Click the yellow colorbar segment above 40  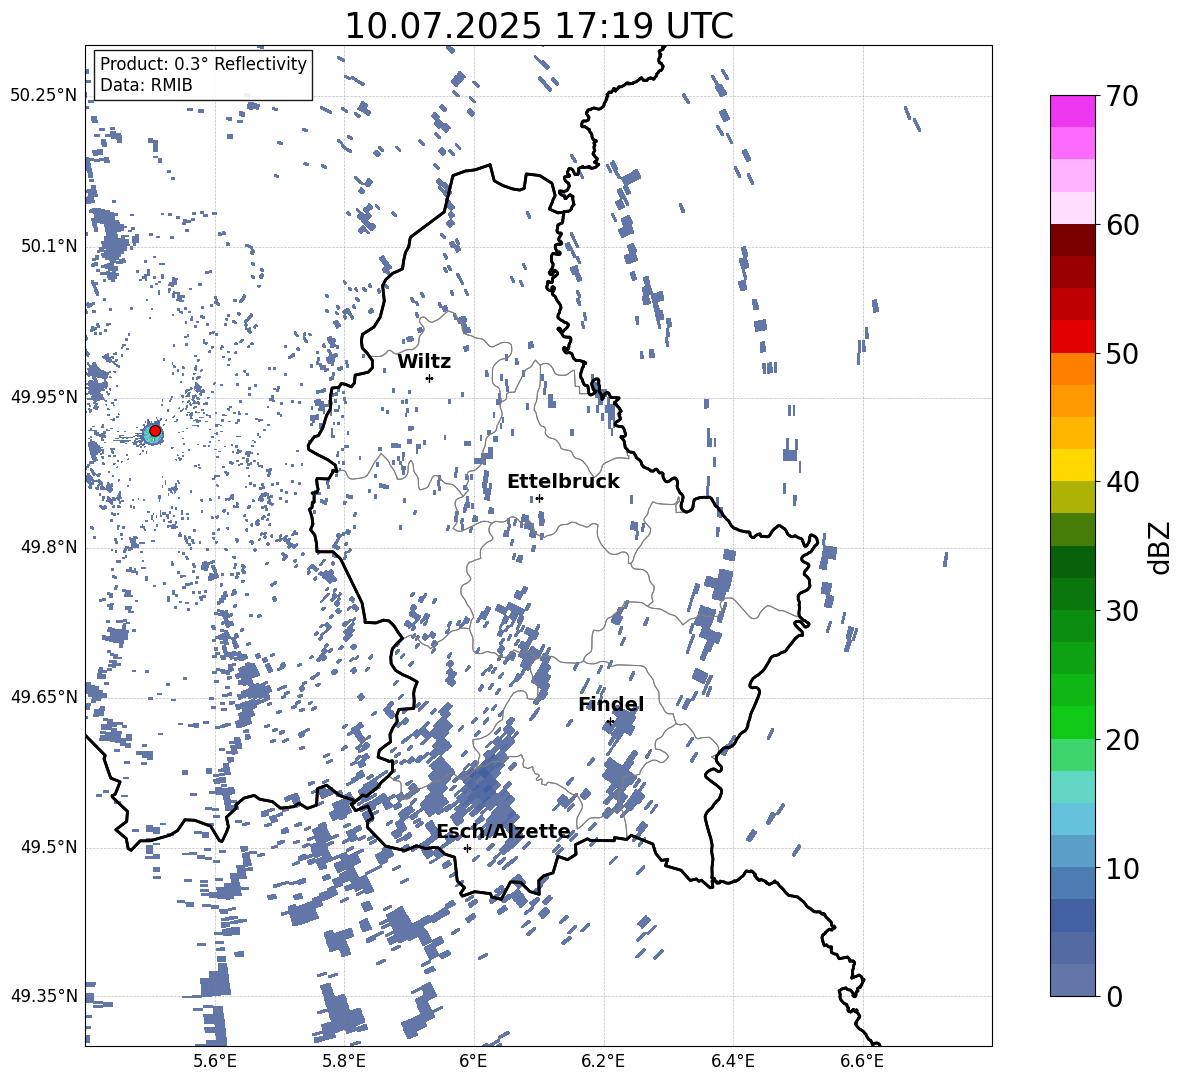pos(1073,465)
